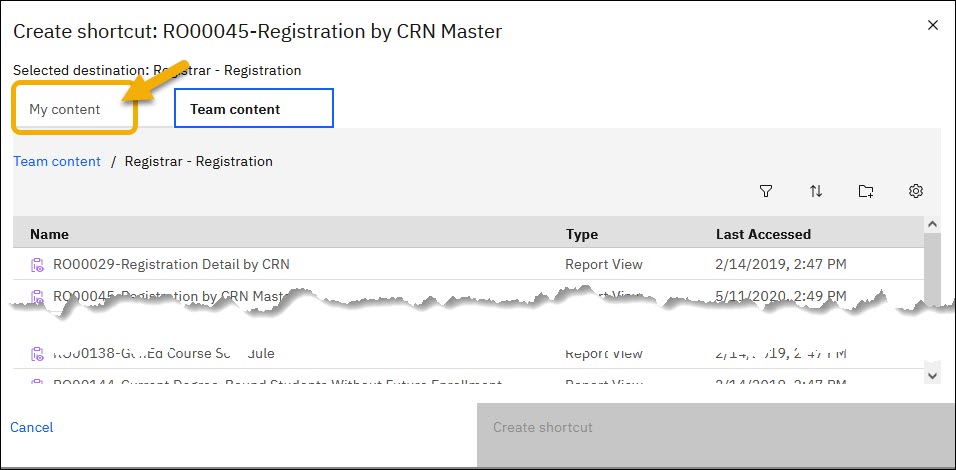The height and width of the screenshot is (470, 956).
Task: Click the report icon beside RO00045
Action: [x=37, y=296]
